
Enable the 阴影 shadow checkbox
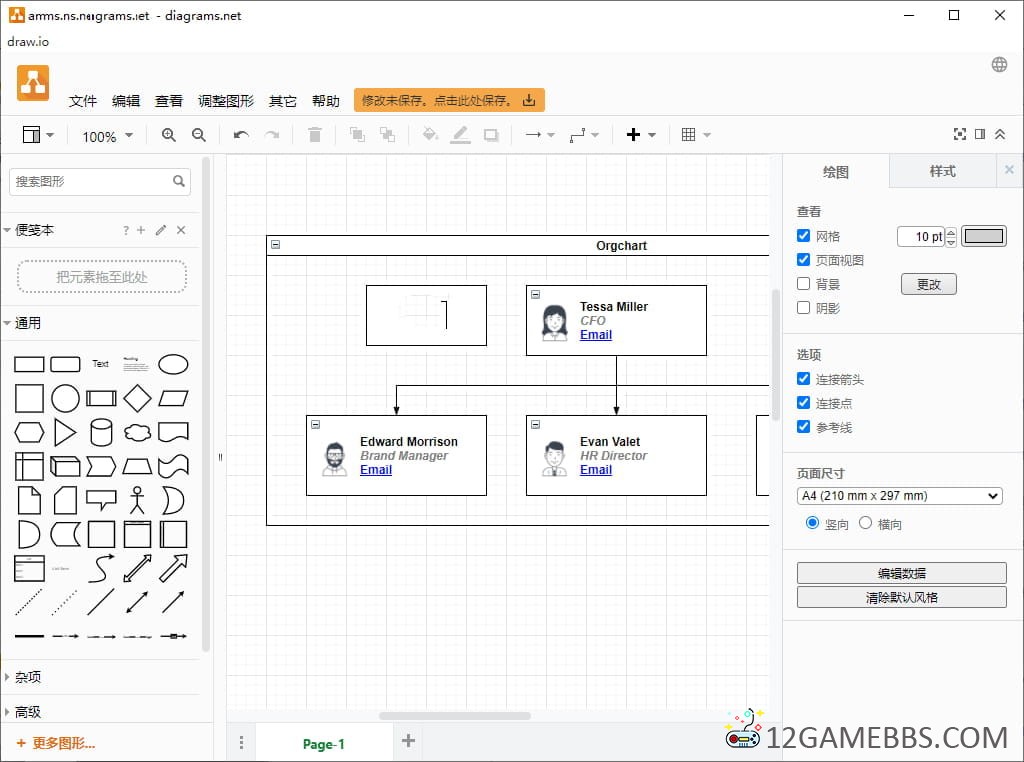point(804,308)
